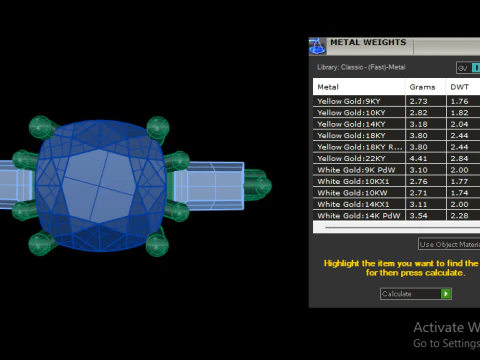Click the Metal column header

click(x=359, y=87)
